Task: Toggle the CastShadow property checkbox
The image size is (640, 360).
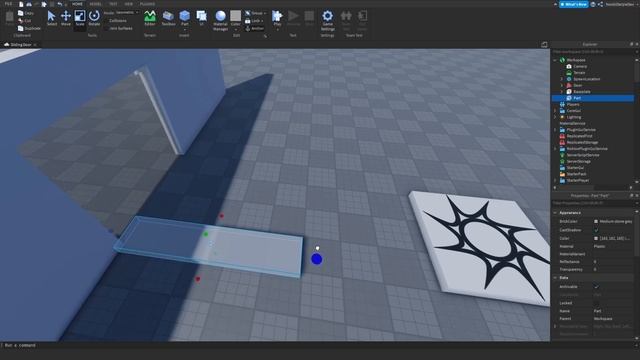Action: coord(596,230)
